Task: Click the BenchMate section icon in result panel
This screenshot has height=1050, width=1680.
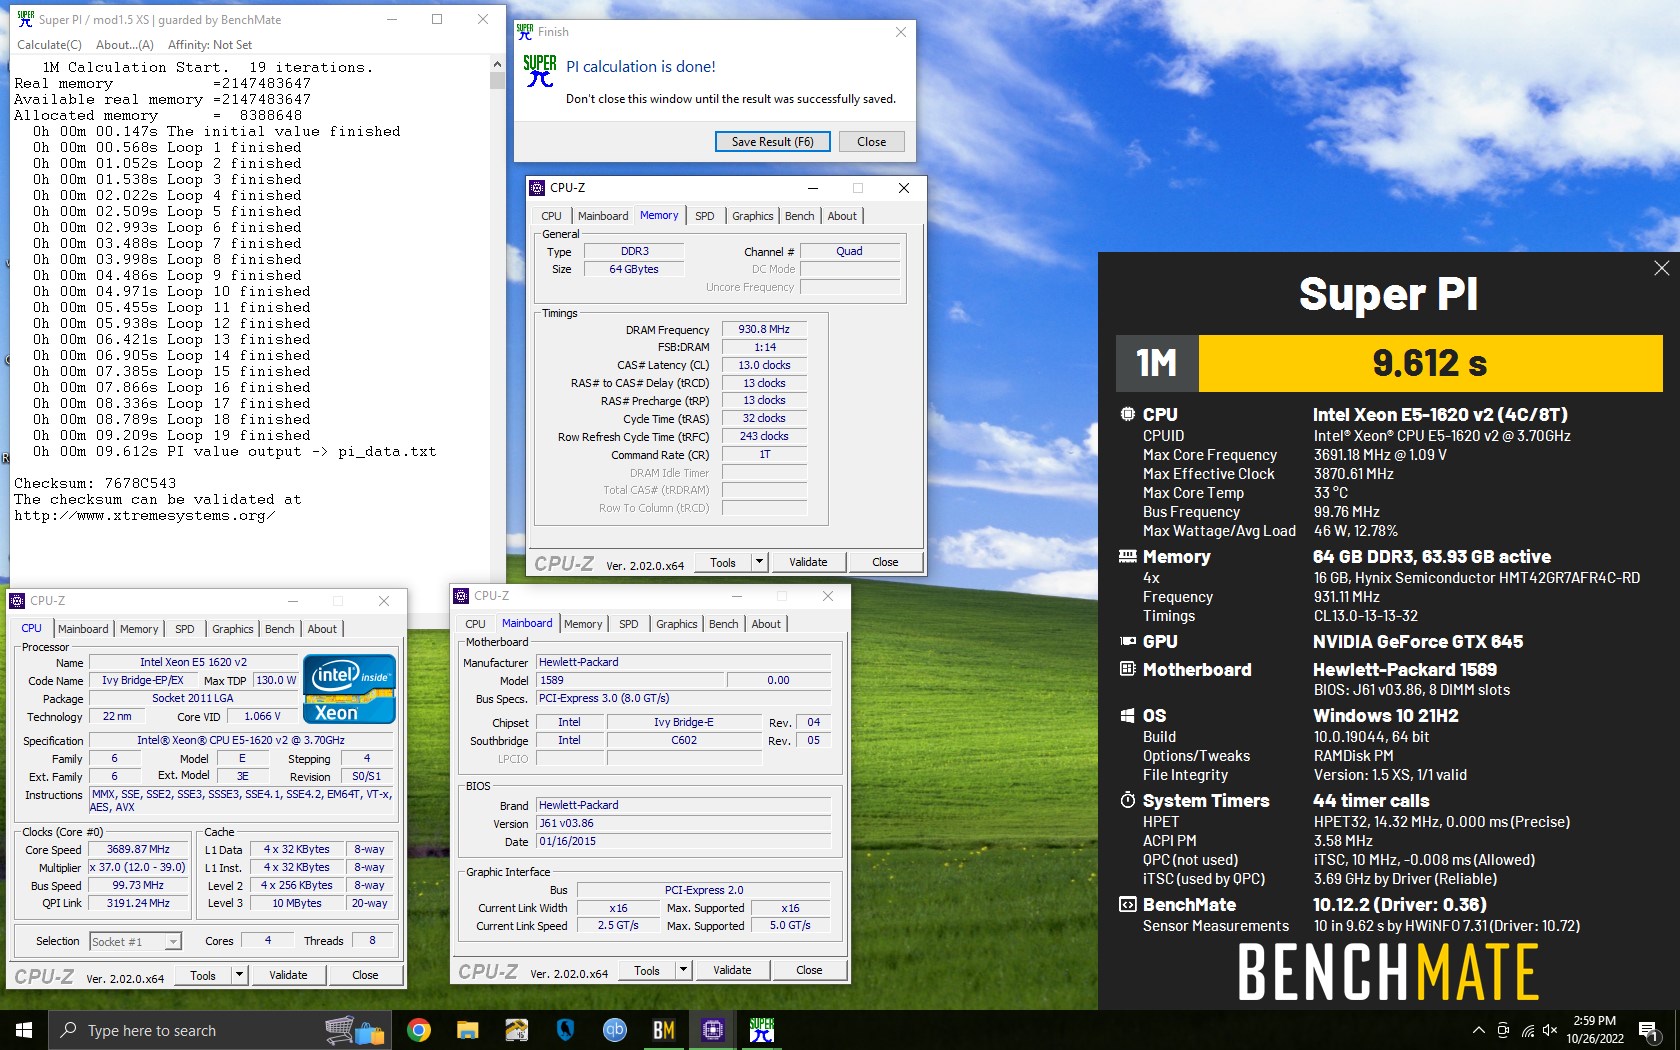Action: pyautogui.click(x=1127, y=904)
